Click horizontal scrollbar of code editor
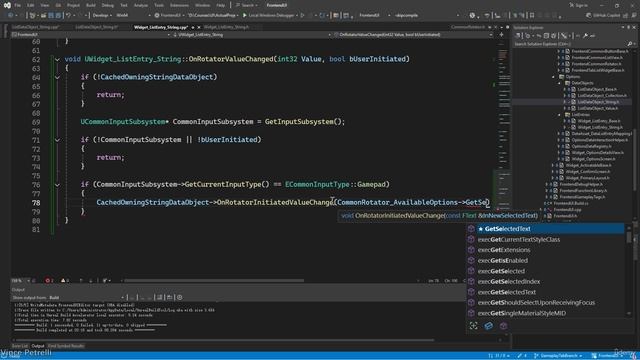This screenshot has width=640, height=360. 214,281
